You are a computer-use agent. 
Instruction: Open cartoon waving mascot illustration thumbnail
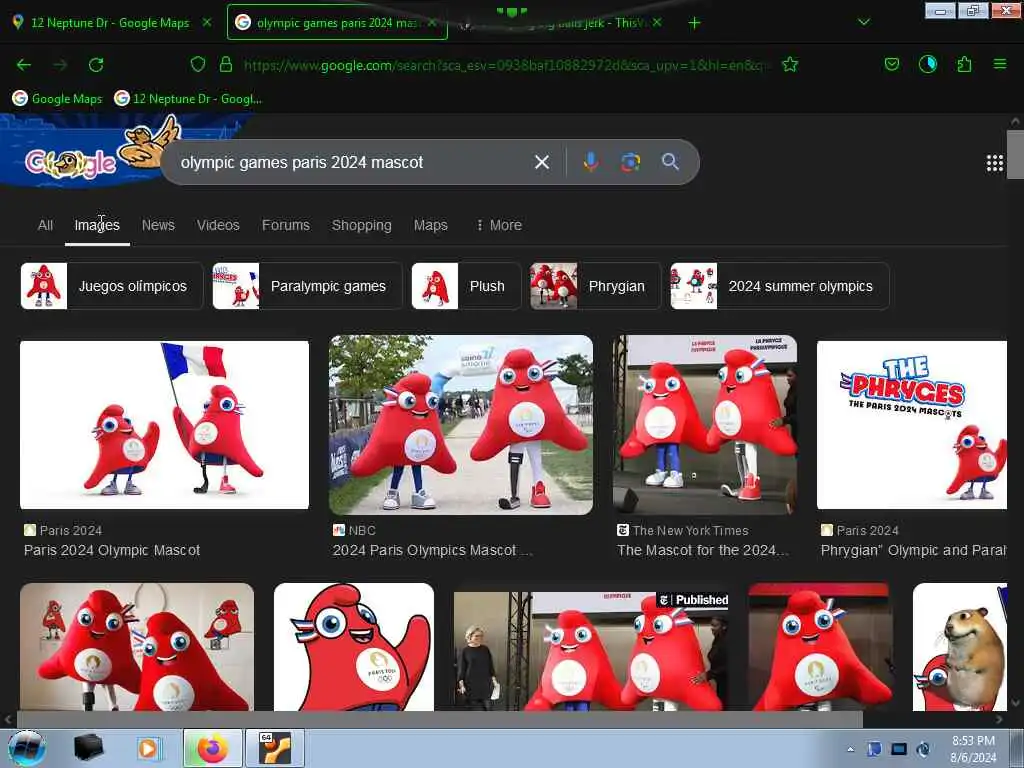354,647
